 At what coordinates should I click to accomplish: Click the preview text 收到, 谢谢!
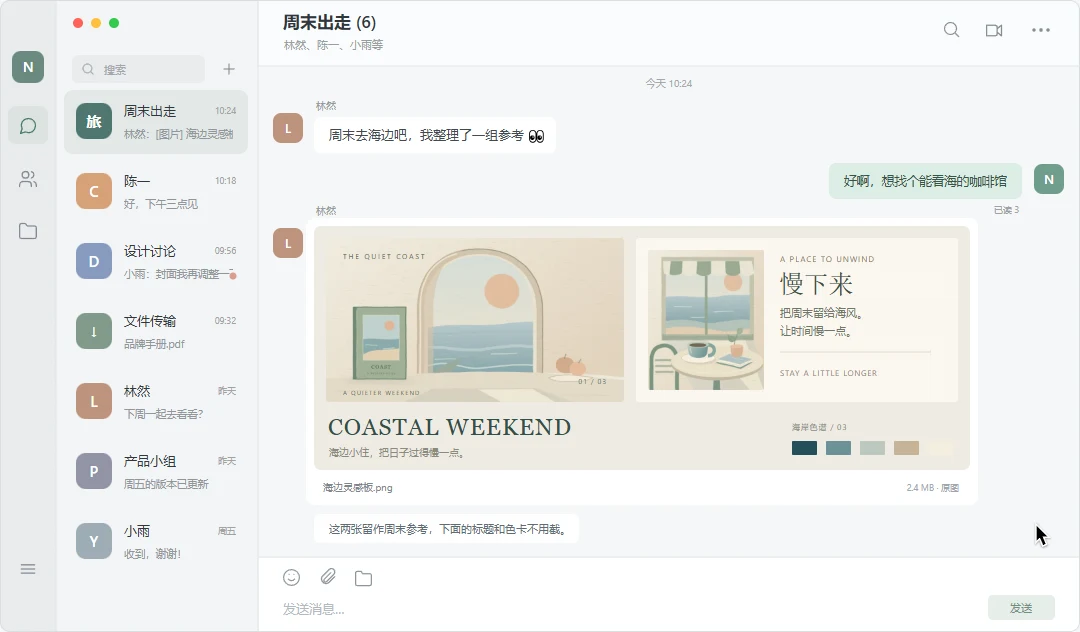click(152, 554)
